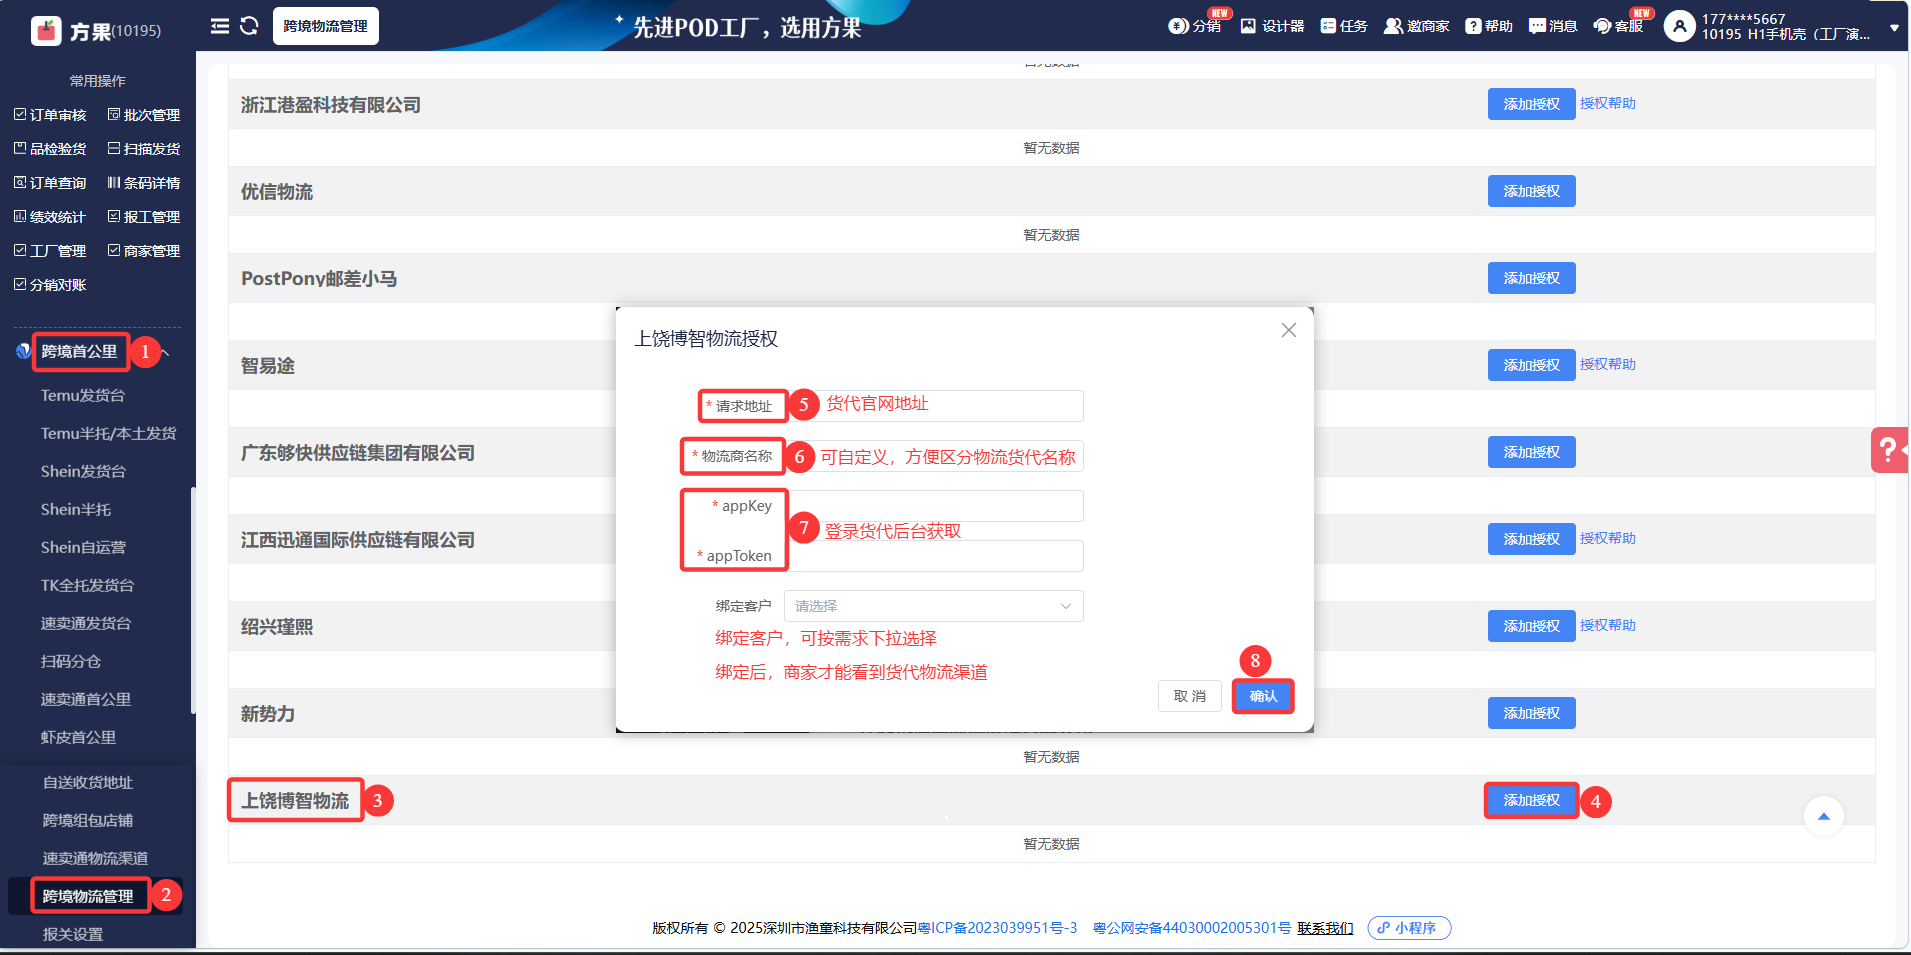Screen dimensions: 1911x955
Task: Select 速卖通发货台 in sidebar
Action: [86, 624]
